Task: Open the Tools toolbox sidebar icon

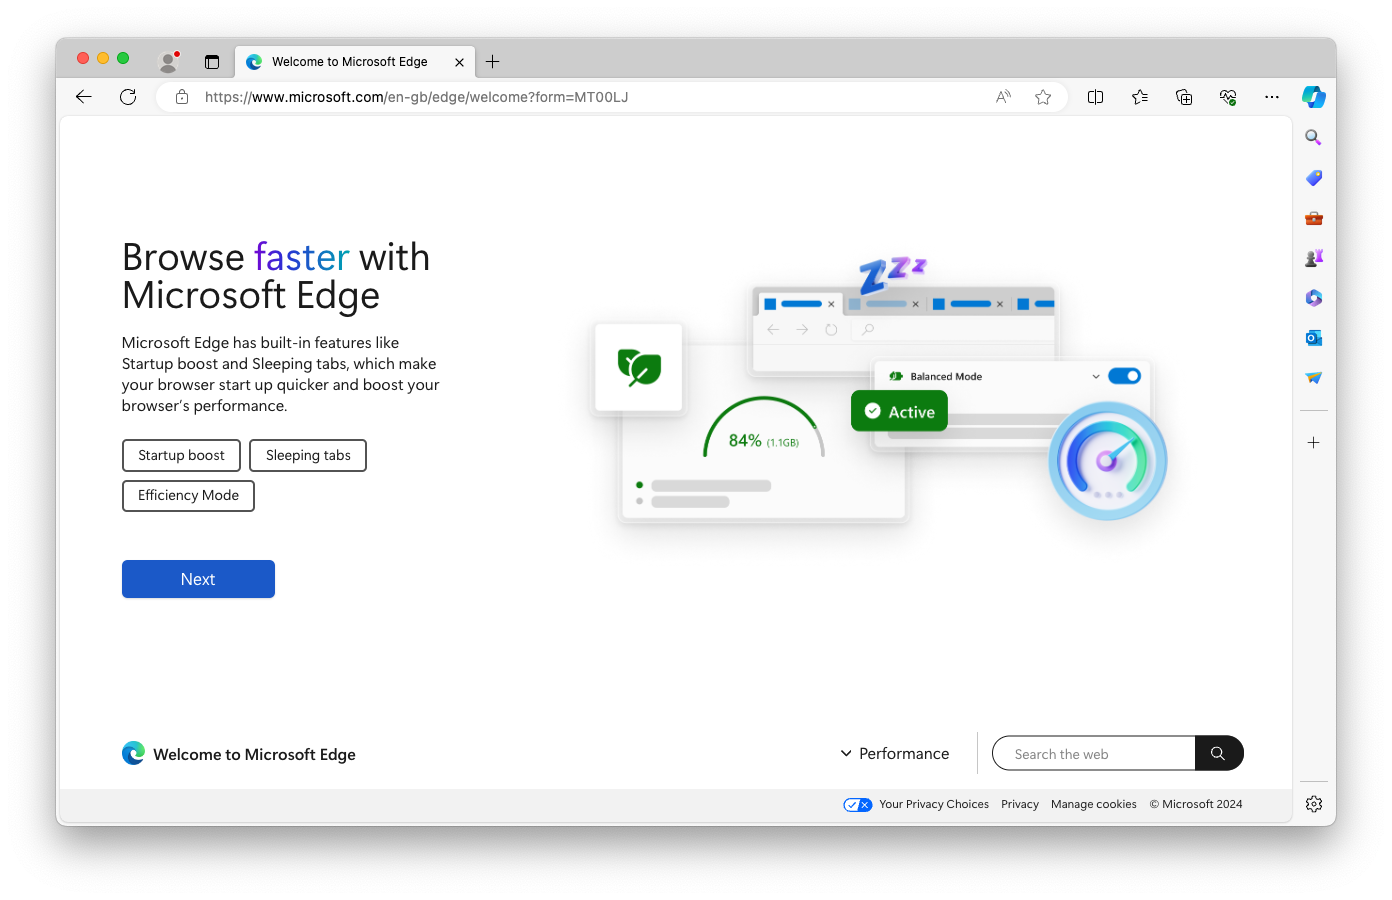Action: [1313, 217]
